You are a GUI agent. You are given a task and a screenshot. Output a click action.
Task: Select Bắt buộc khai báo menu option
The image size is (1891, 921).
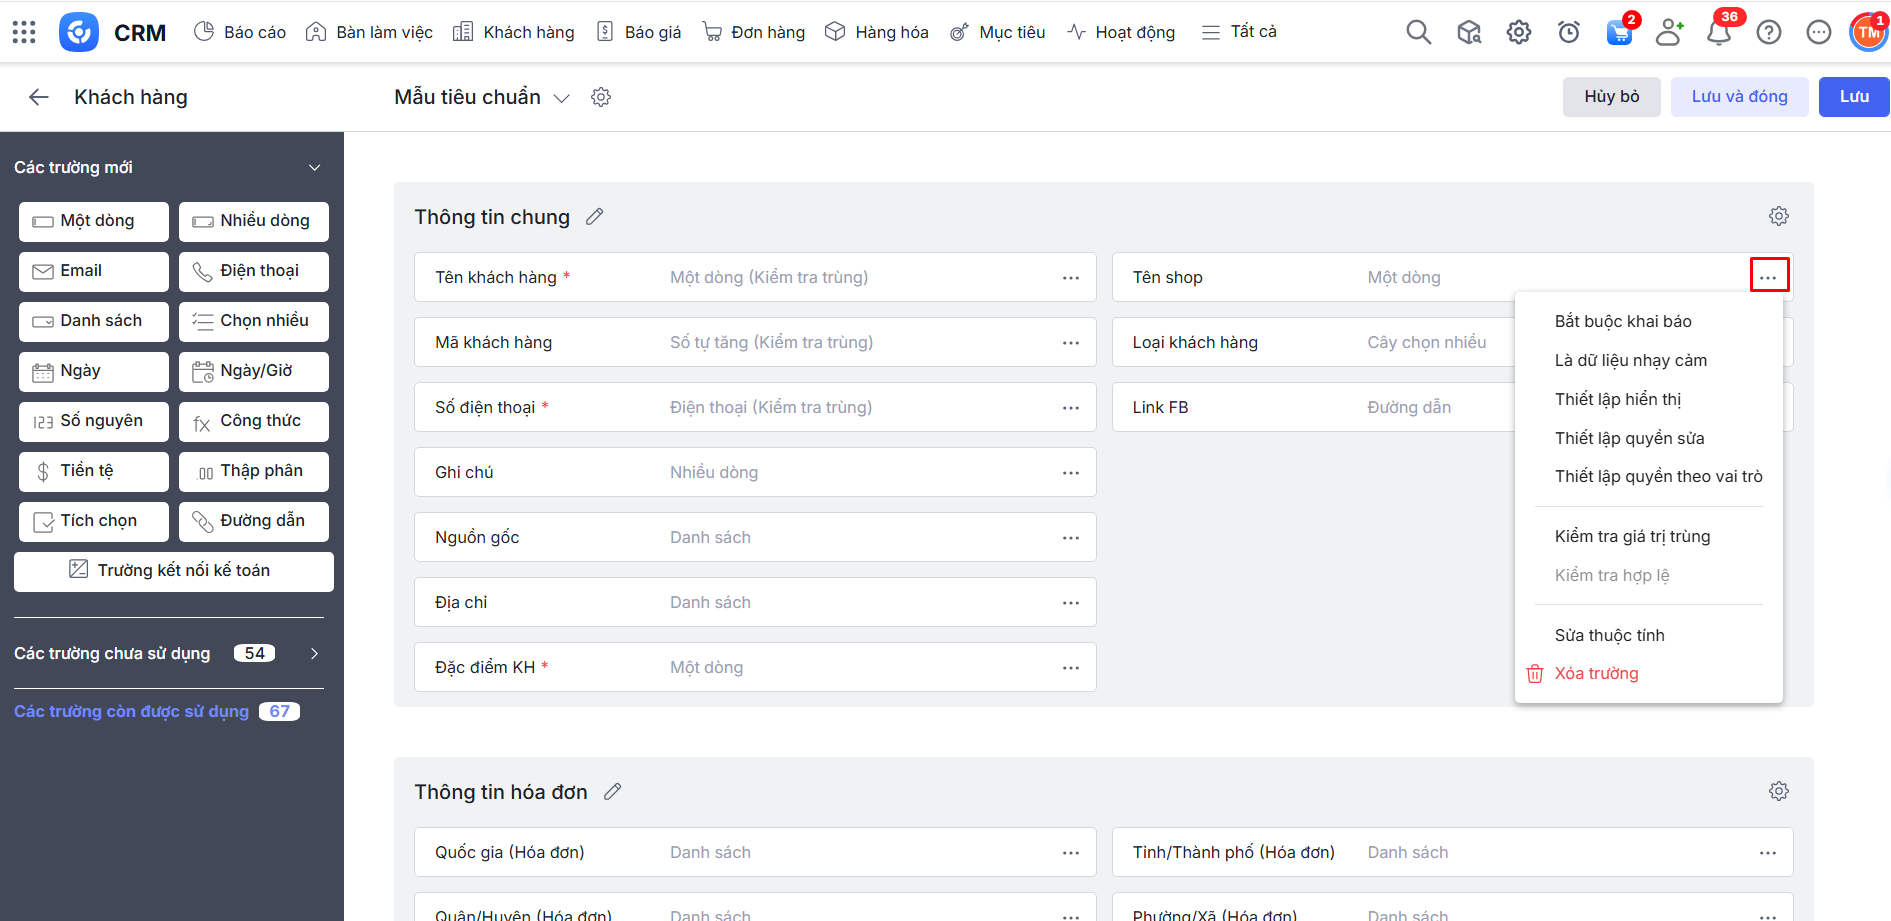[x=1622, y=321]
